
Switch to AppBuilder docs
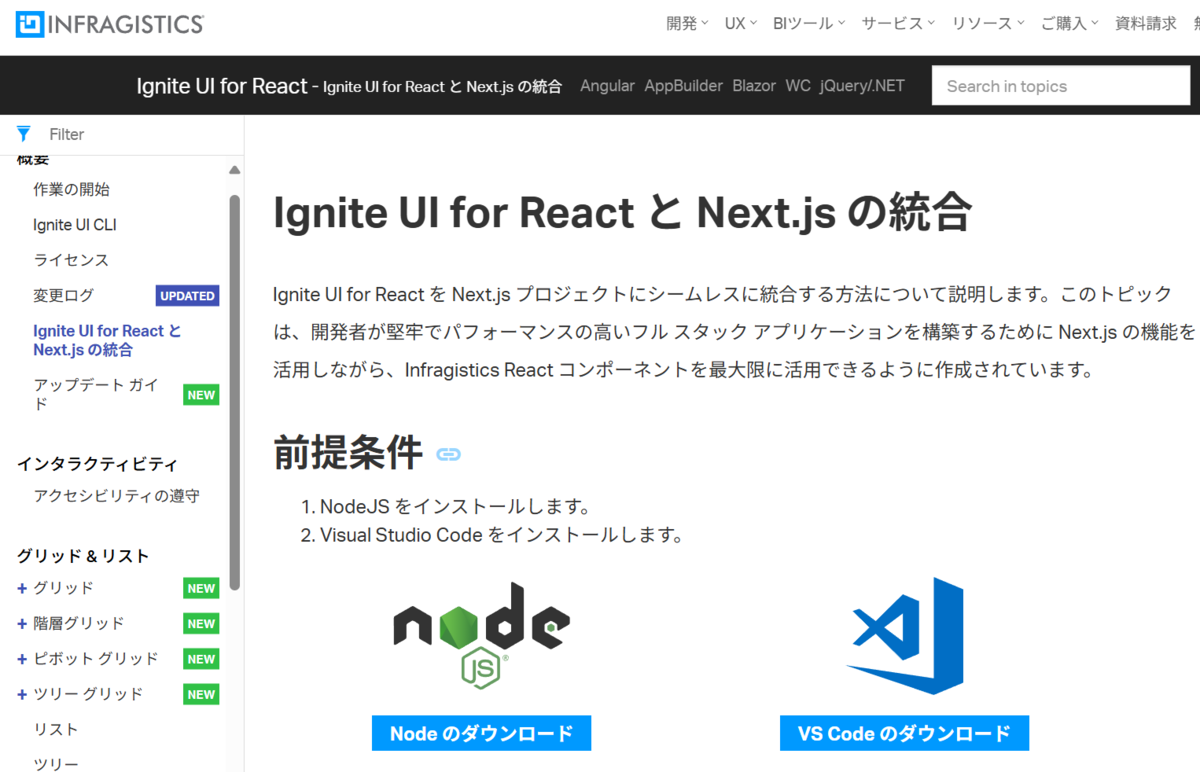tap(683, 86)
